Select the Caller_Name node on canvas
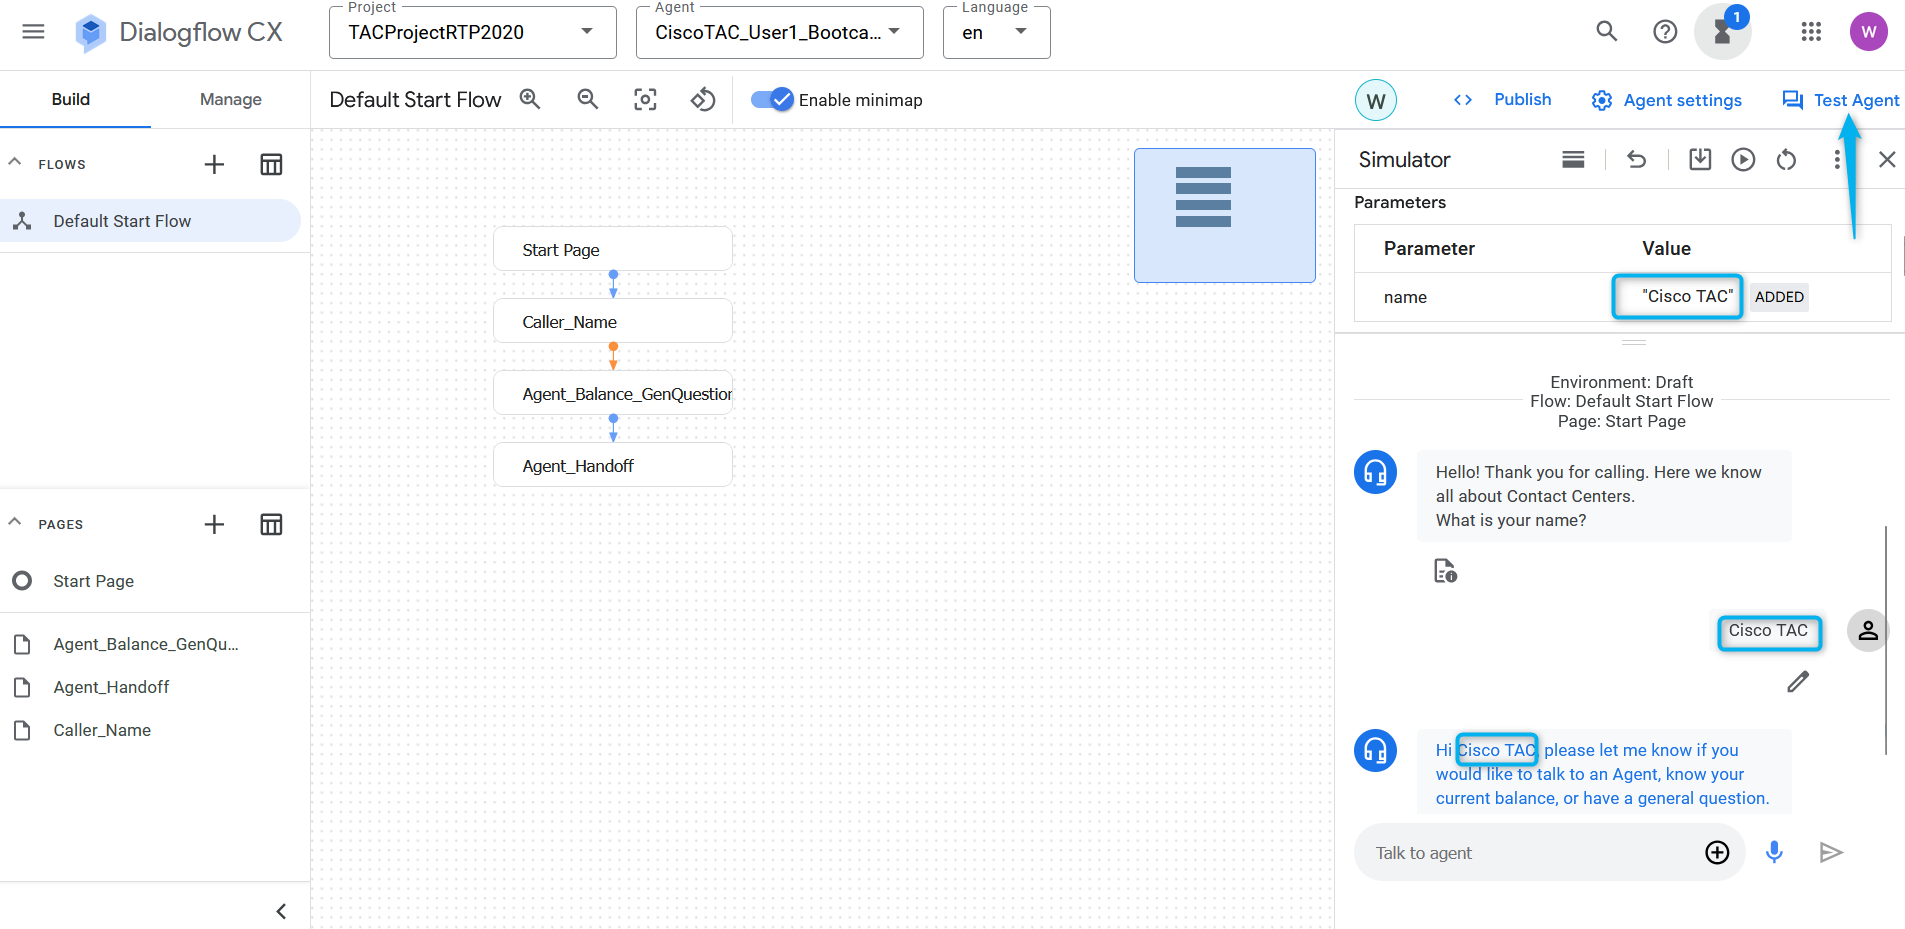 coord(613,321)
